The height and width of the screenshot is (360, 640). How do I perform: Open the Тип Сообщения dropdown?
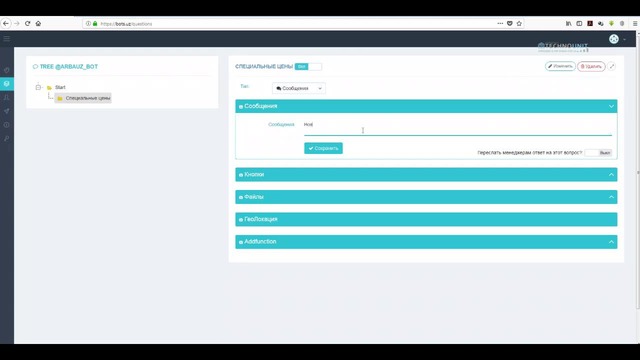299,88
